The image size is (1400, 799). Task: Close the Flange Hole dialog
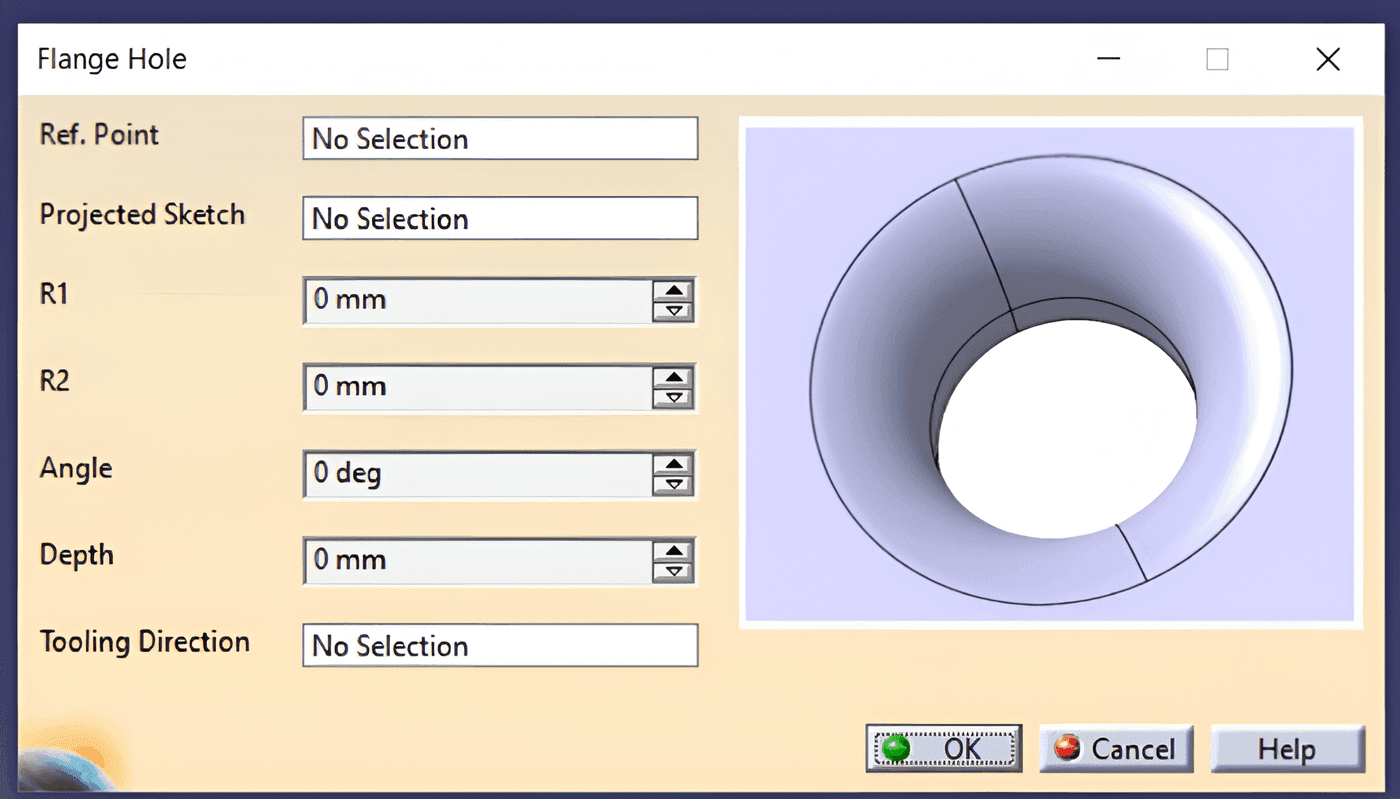tap(1328, 59)
